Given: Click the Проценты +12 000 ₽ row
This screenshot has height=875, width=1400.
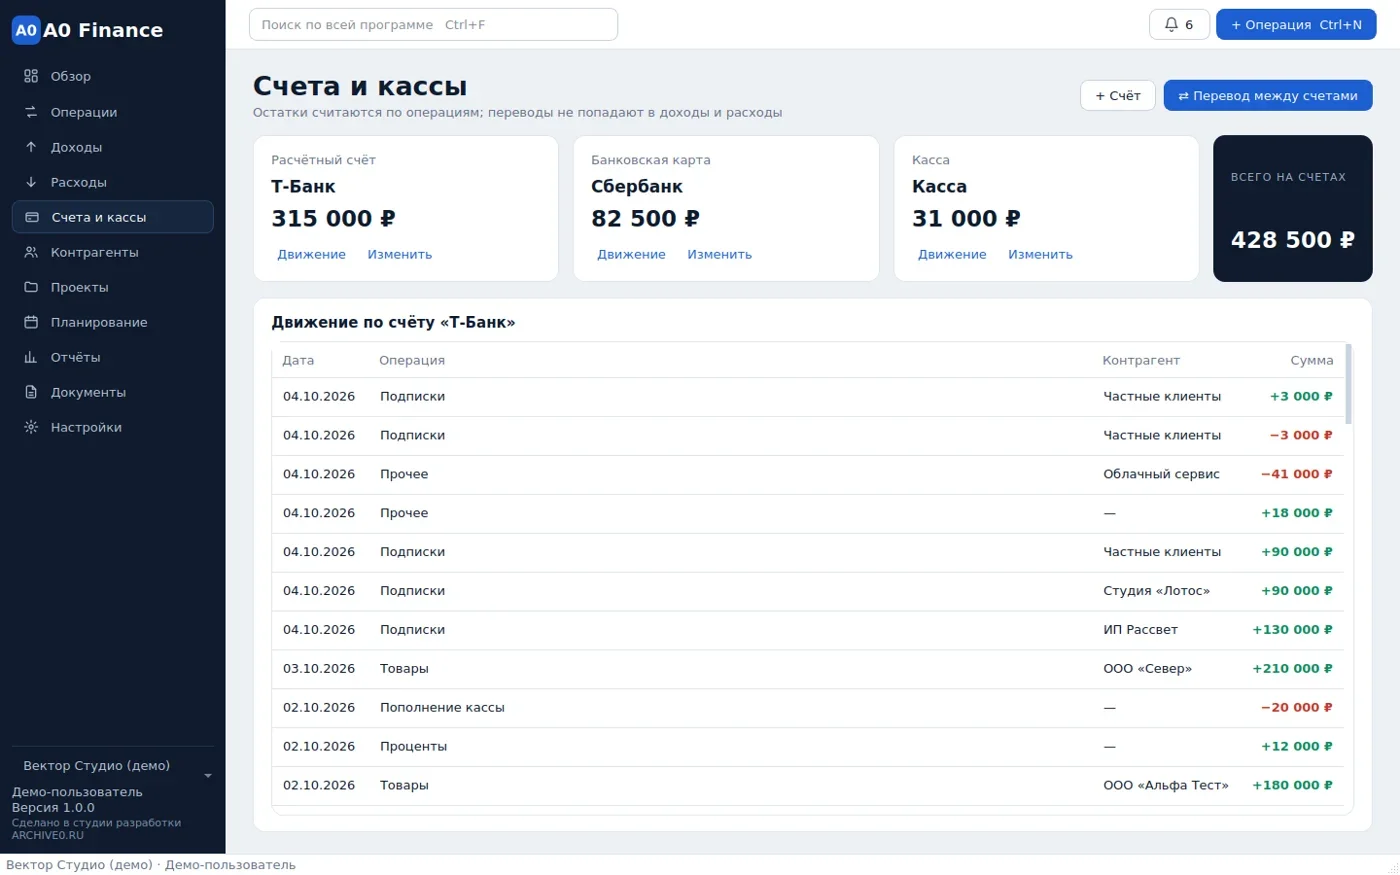Looking at the screenshot, I should tap(808, 747).
